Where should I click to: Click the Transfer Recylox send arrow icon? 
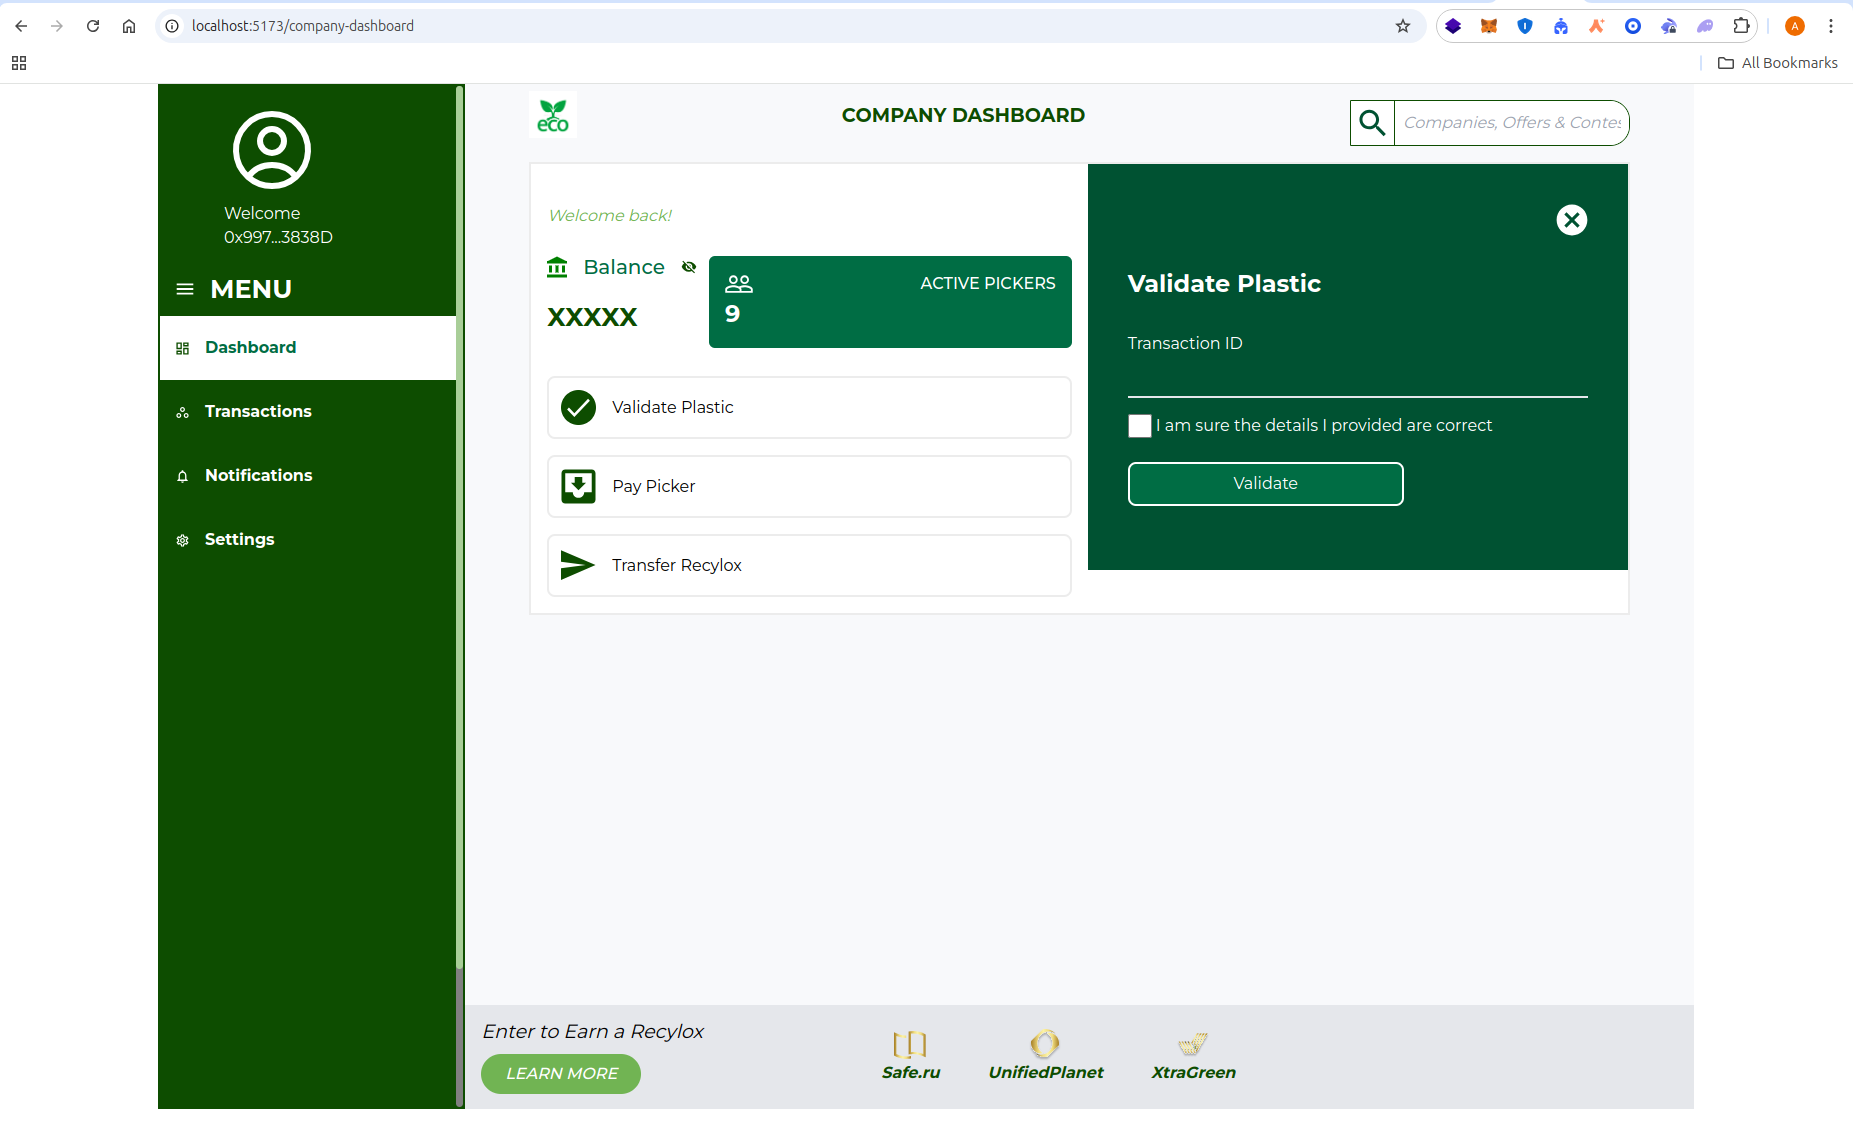coord(577,566)
